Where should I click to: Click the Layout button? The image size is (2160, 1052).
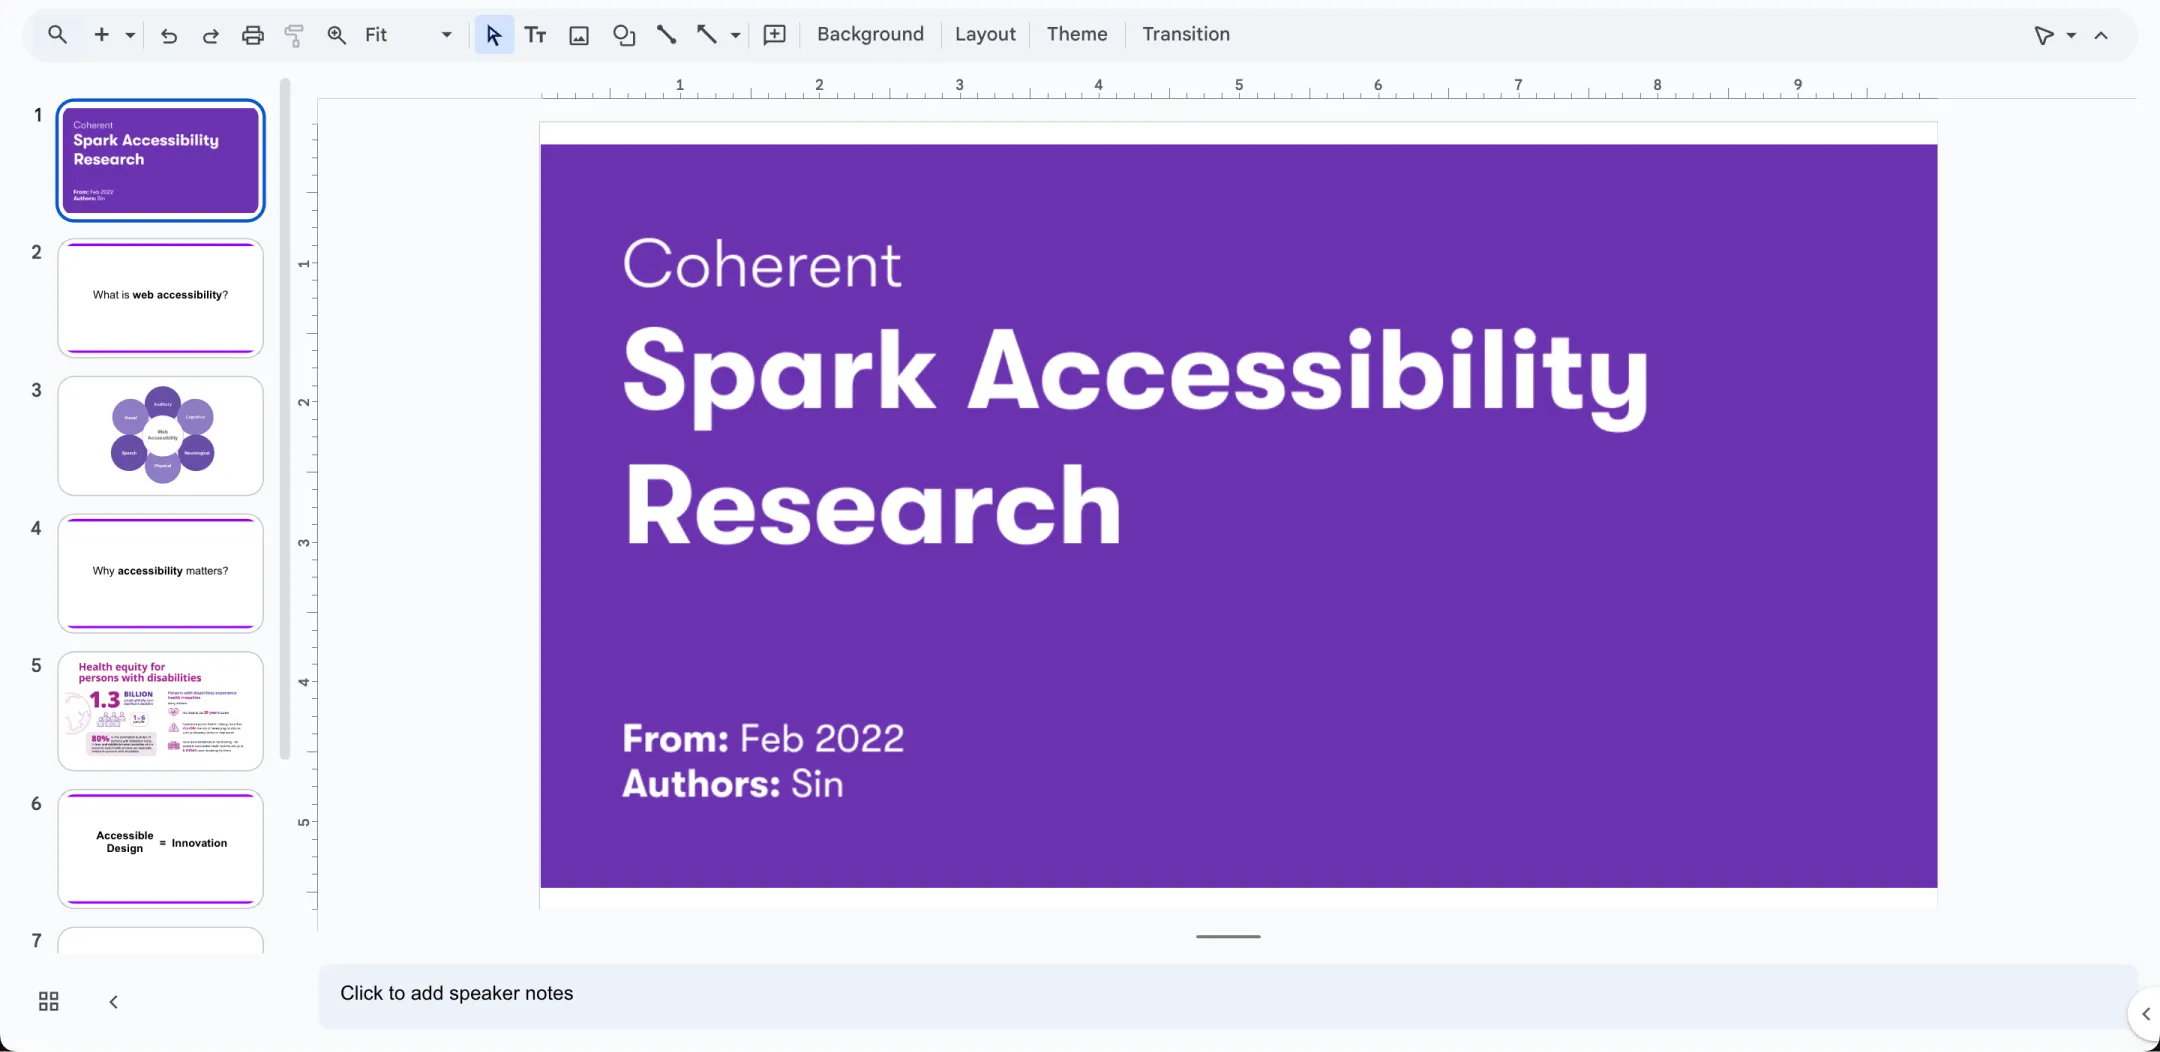pos(985,34)
